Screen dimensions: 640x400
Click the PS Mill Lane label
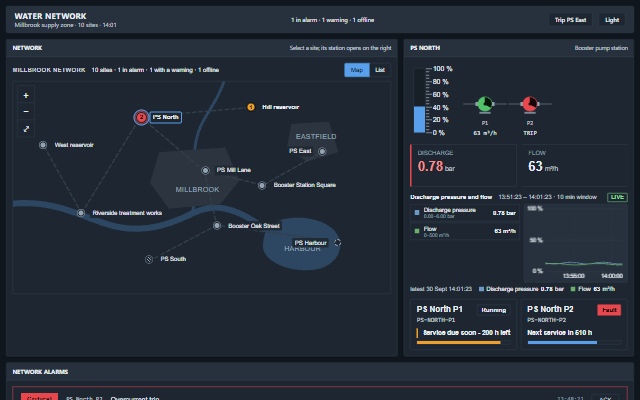[233, 170]
